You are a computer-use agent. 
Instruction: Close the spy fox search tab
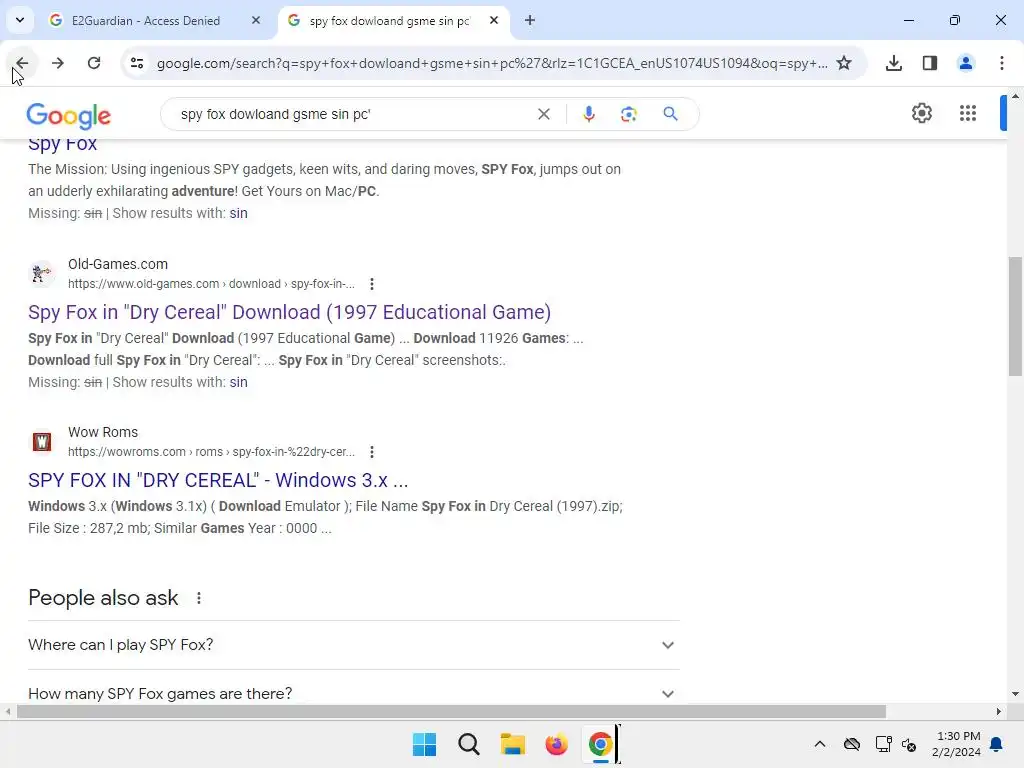coord(494,20)
